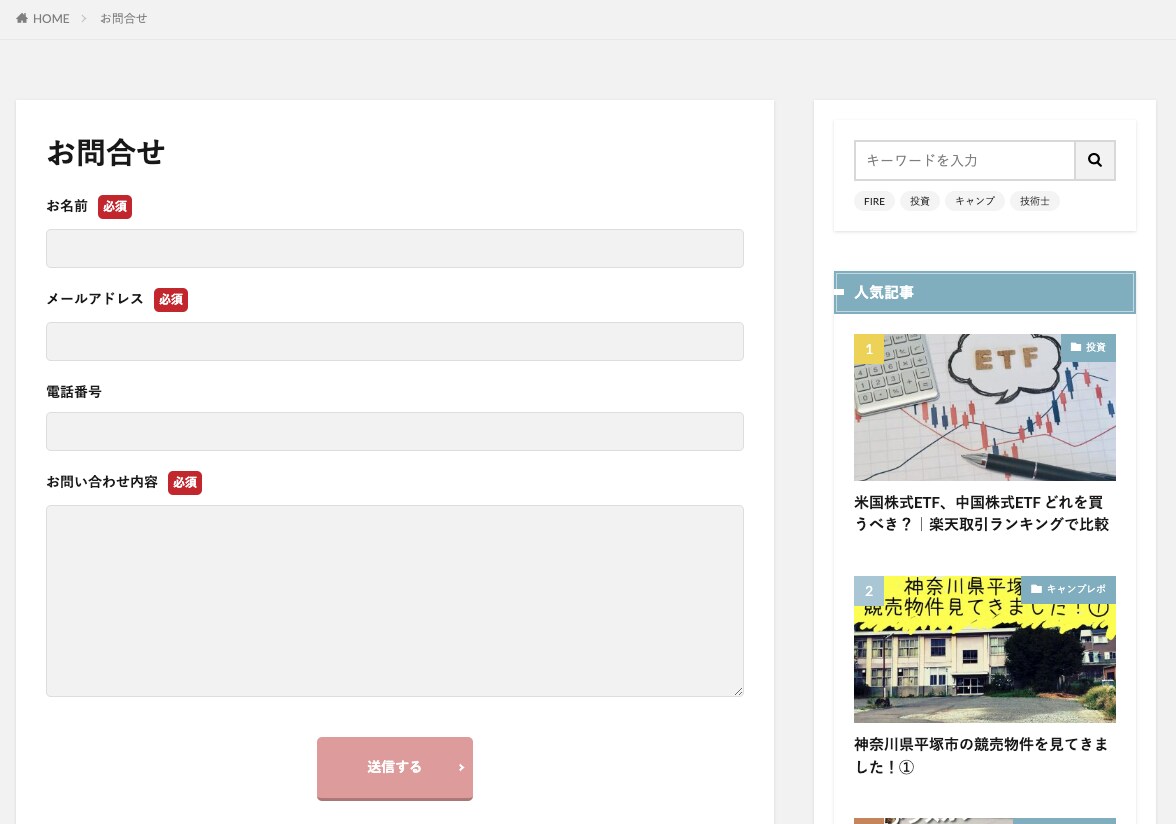Open article title 米国株式ETF、中国株式ETF どれを買うべき
The height and width of the screenshot is (824, 1176).
click(x=982, y=513)
